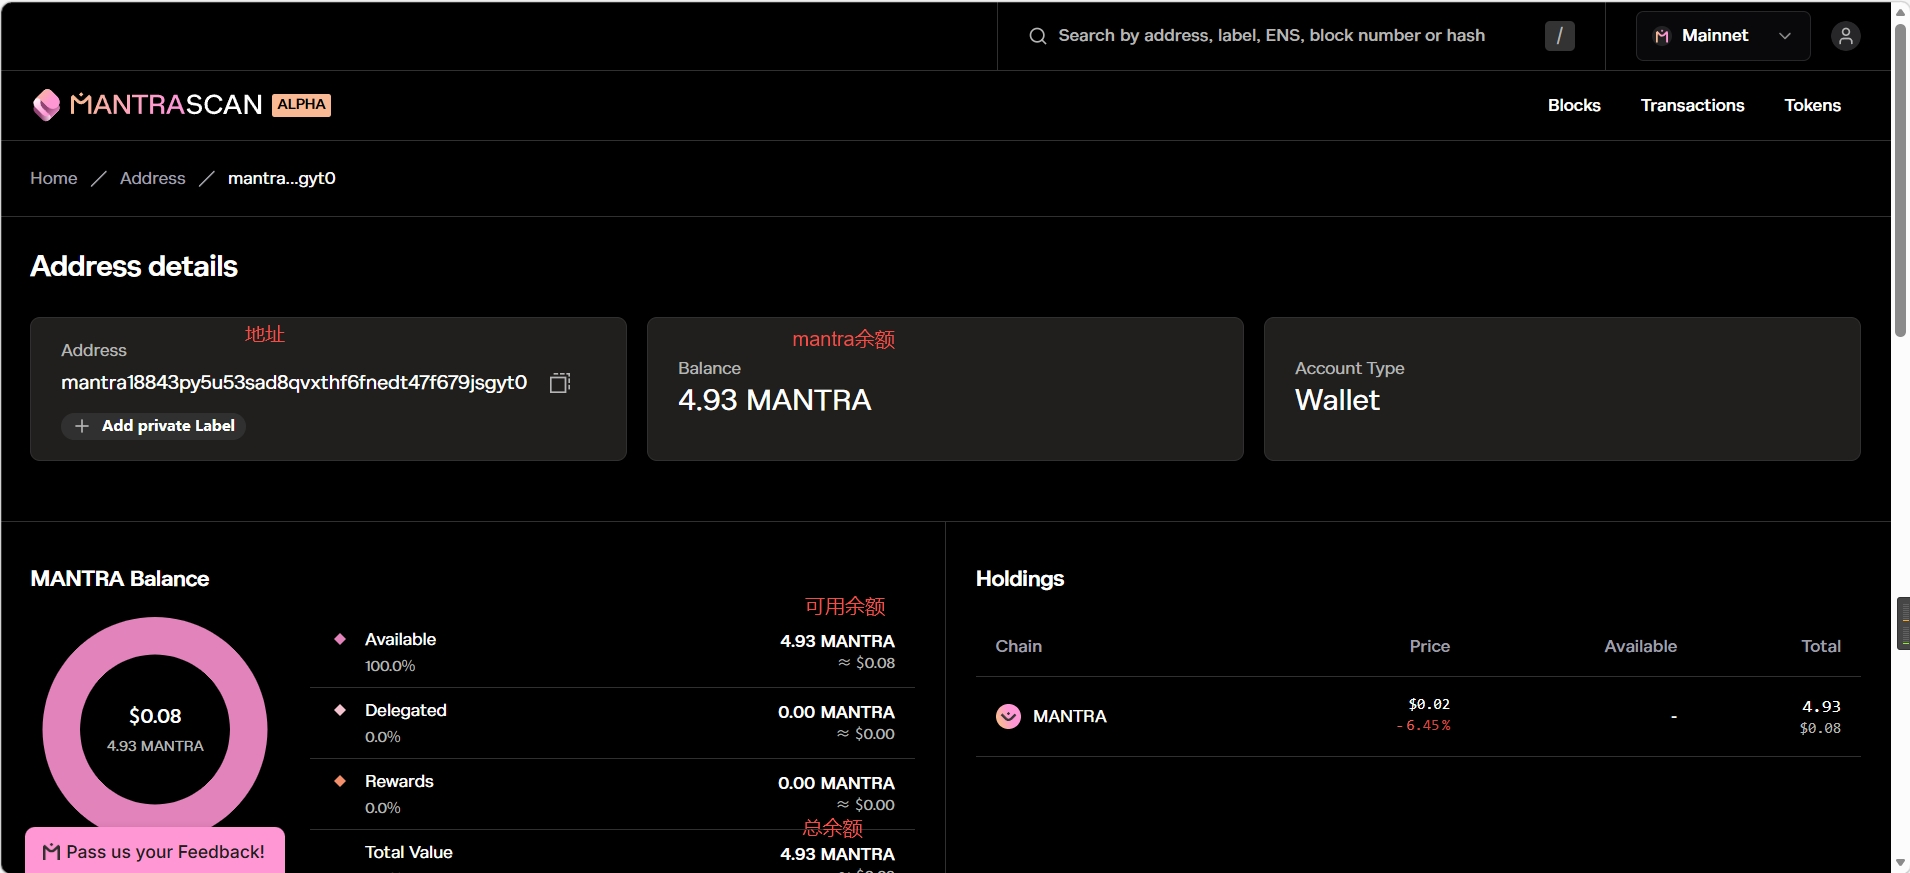Copy the wallet address with copy icon
Image resolution: width=1910 pixels, height=873 pixels.
coord(560,383)
